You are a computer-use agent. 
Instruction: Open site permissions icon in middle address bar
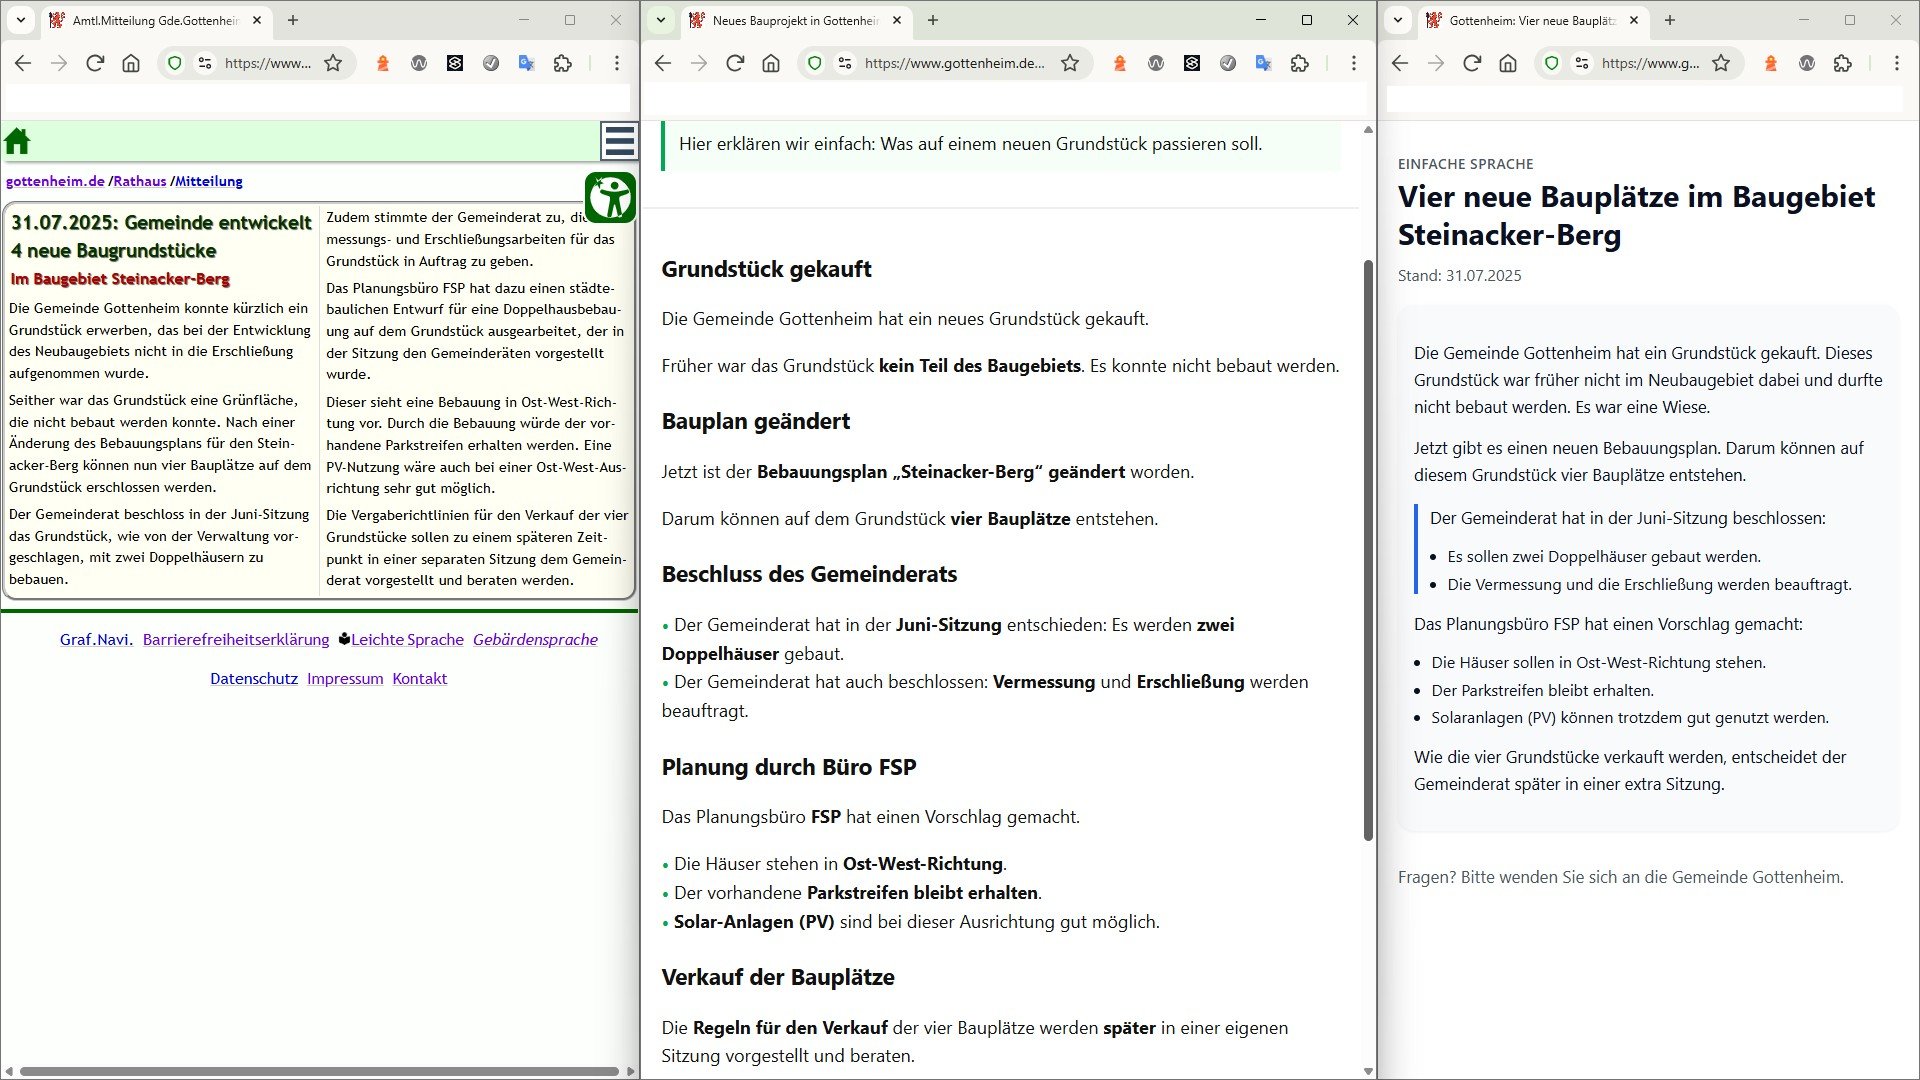pos(845,63)
